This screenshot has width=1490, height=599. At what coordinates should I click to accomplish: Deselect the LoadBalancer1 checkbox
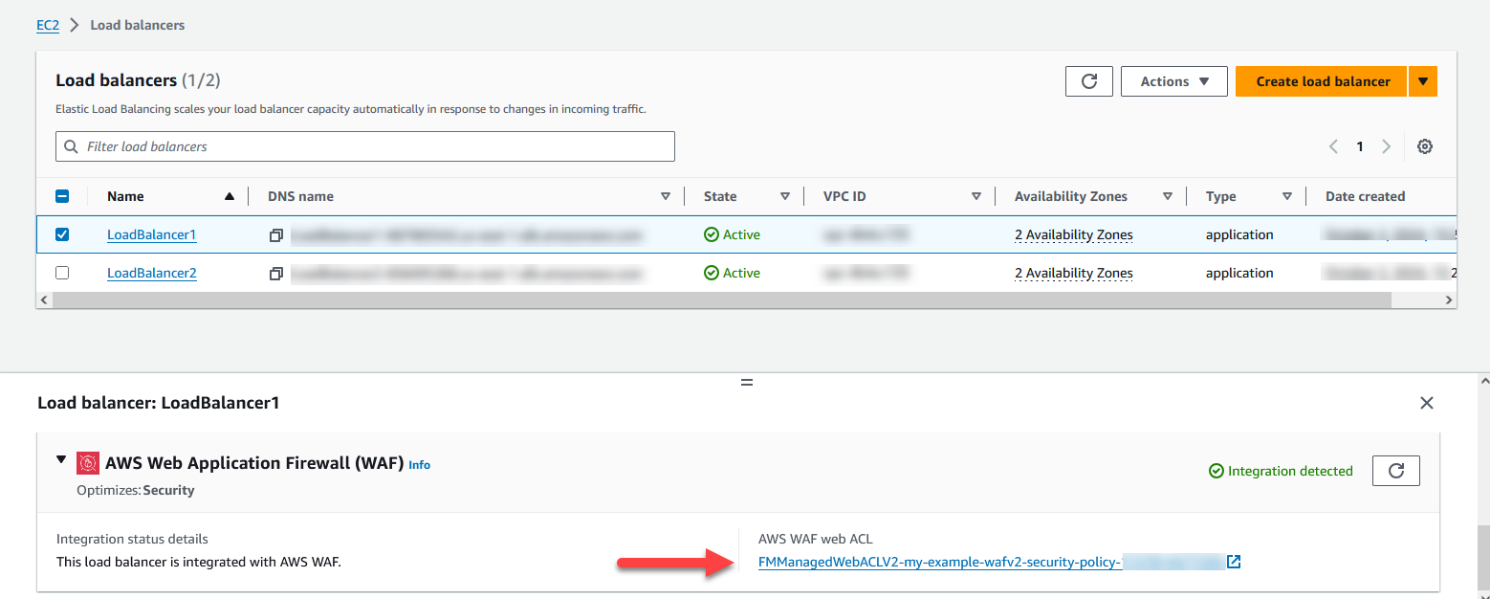[x=63, y=233]
